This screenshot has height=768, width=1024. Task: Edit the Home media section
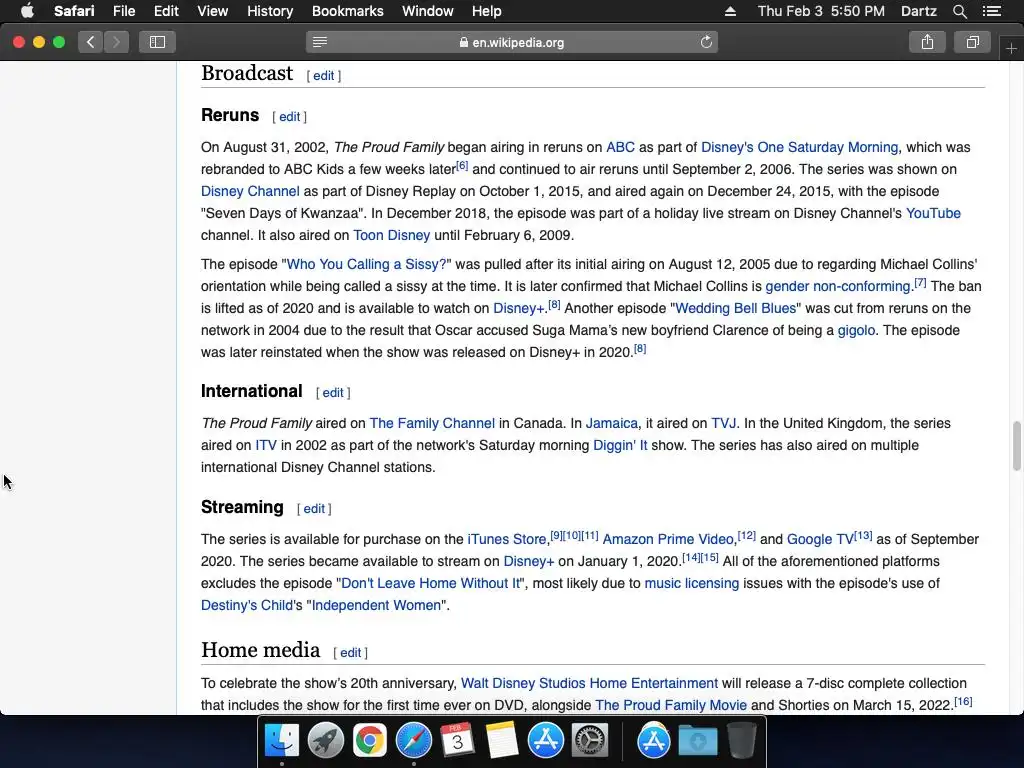(x=350, y=653)
